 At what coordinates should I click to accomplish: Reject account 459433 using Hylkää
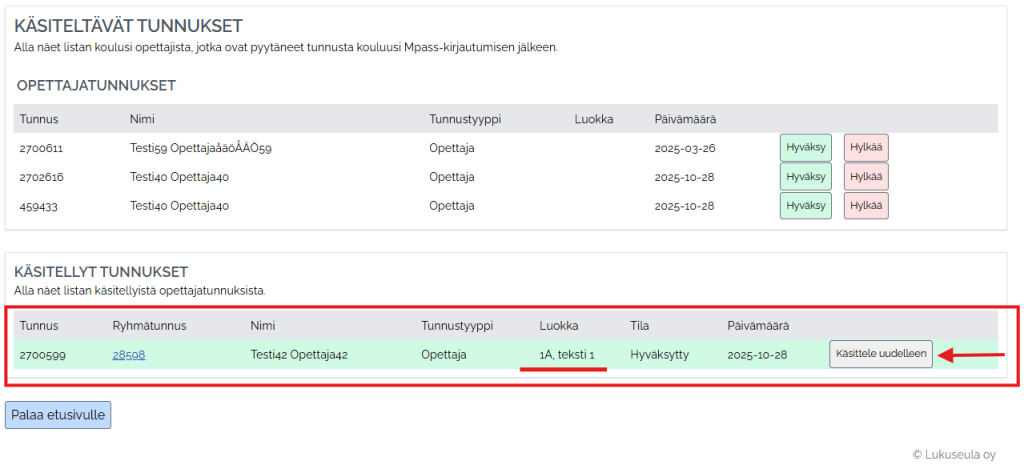coord(865,206)
